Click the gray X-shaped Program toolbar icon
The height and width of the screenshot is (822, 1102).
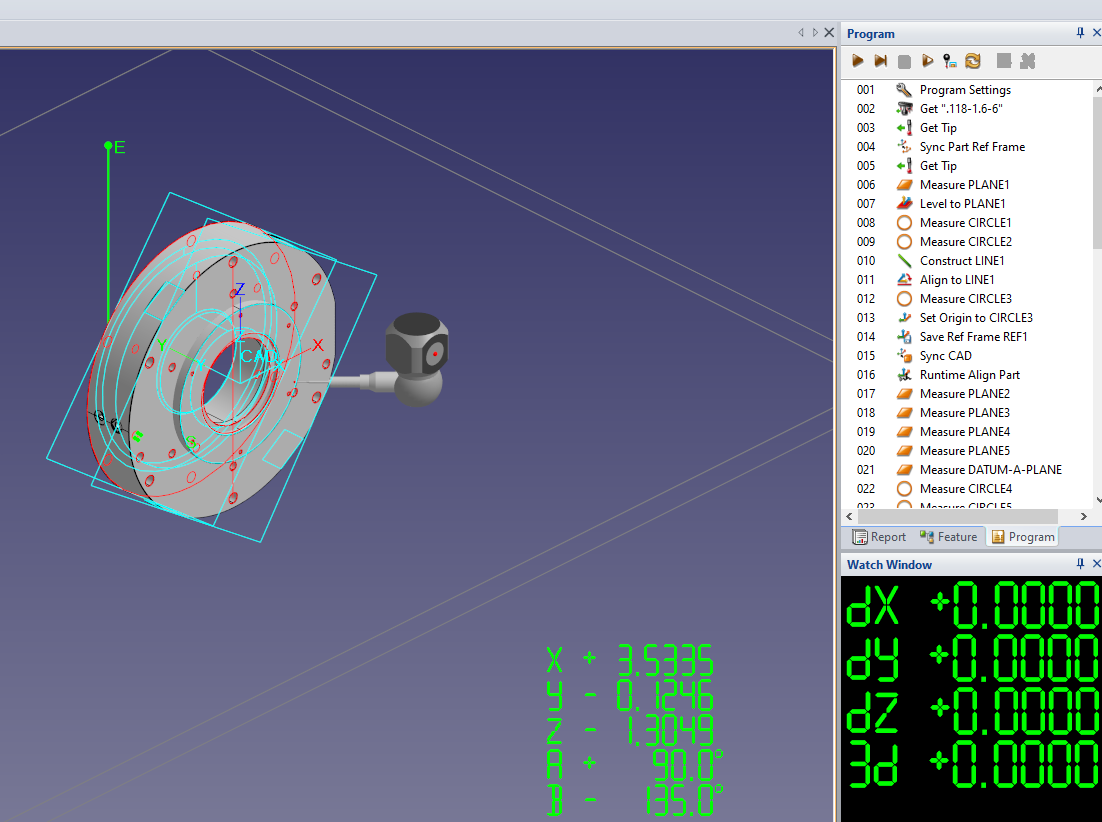[x=1028, y=61]
